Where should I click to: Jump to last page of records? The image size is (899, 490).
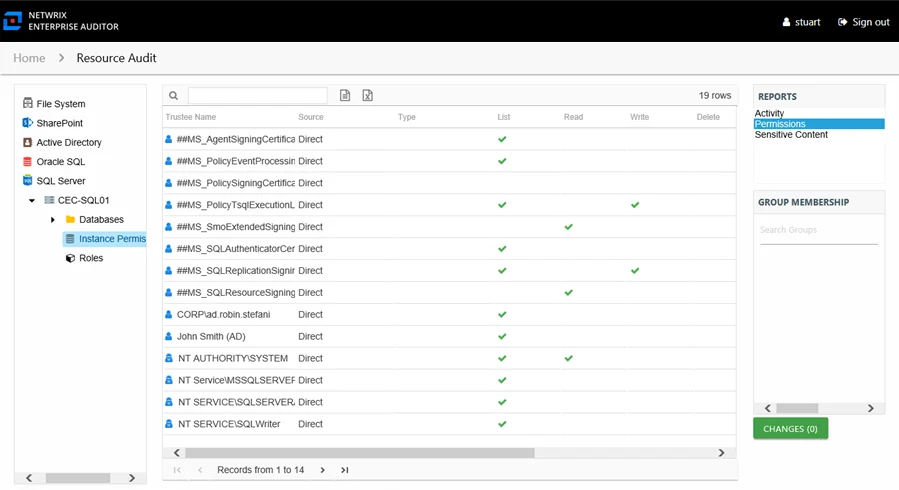point(345,470)
